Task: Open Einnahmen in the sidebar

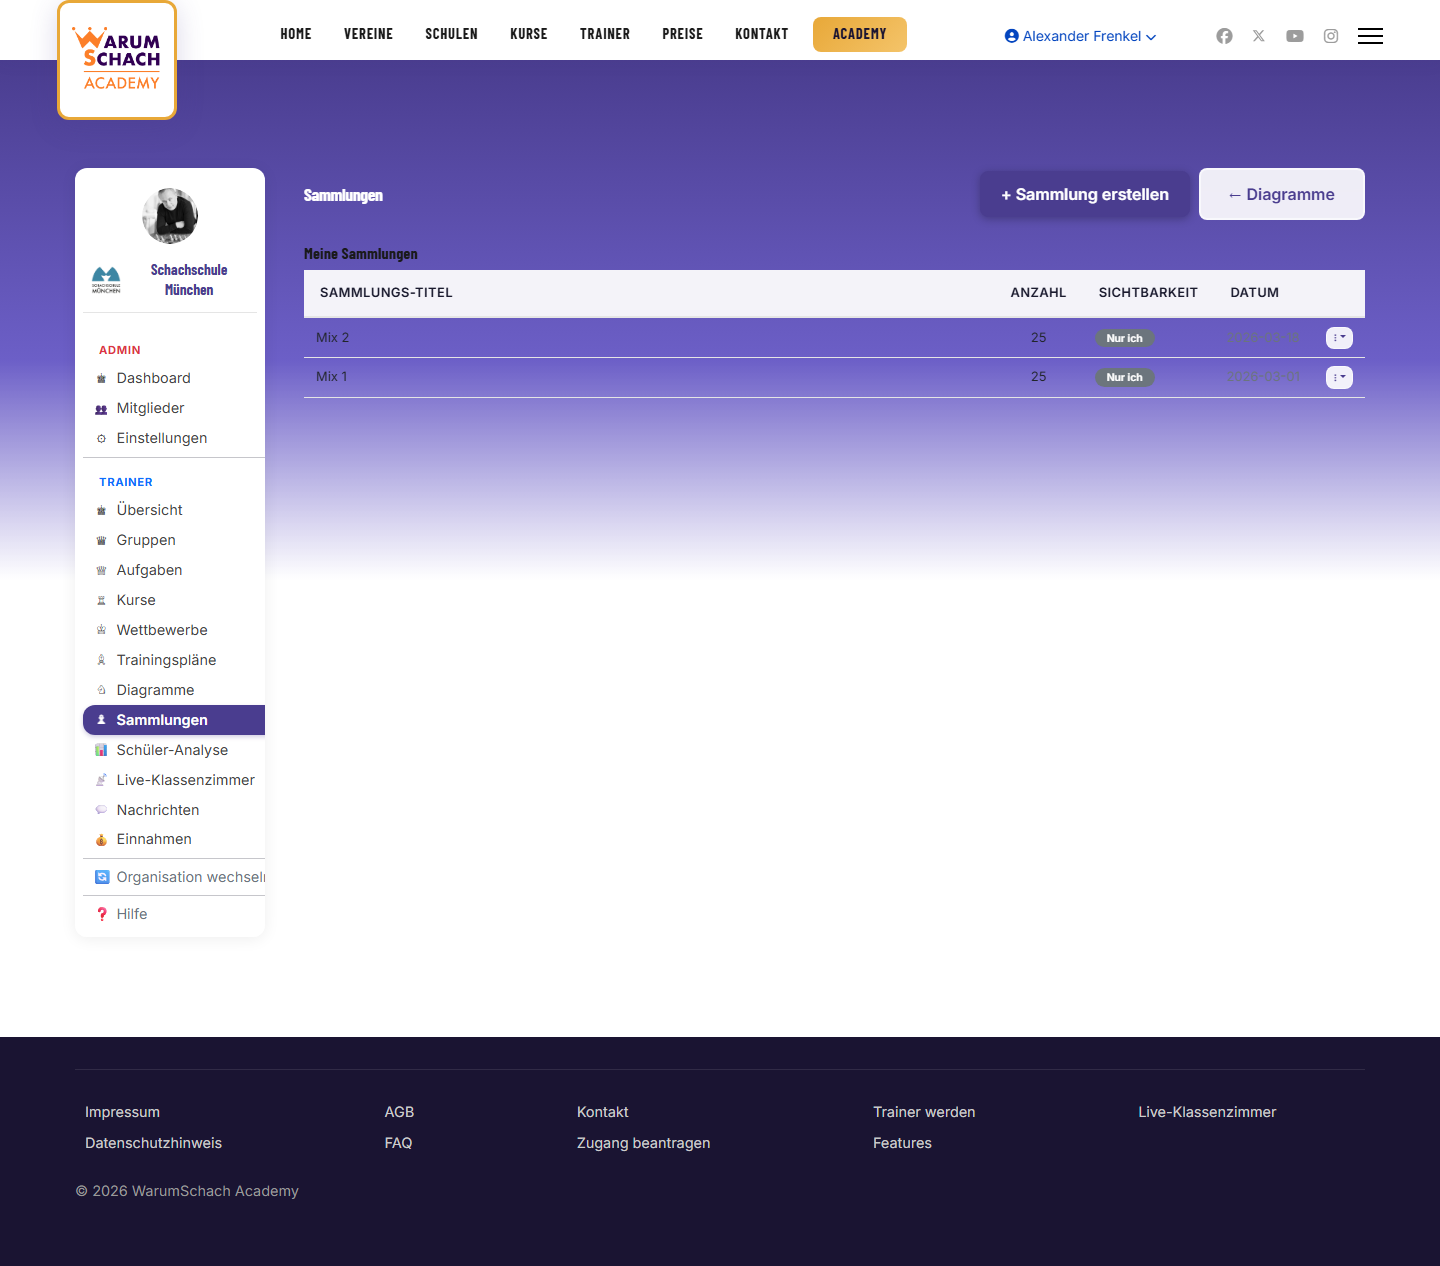Action: 154,839
